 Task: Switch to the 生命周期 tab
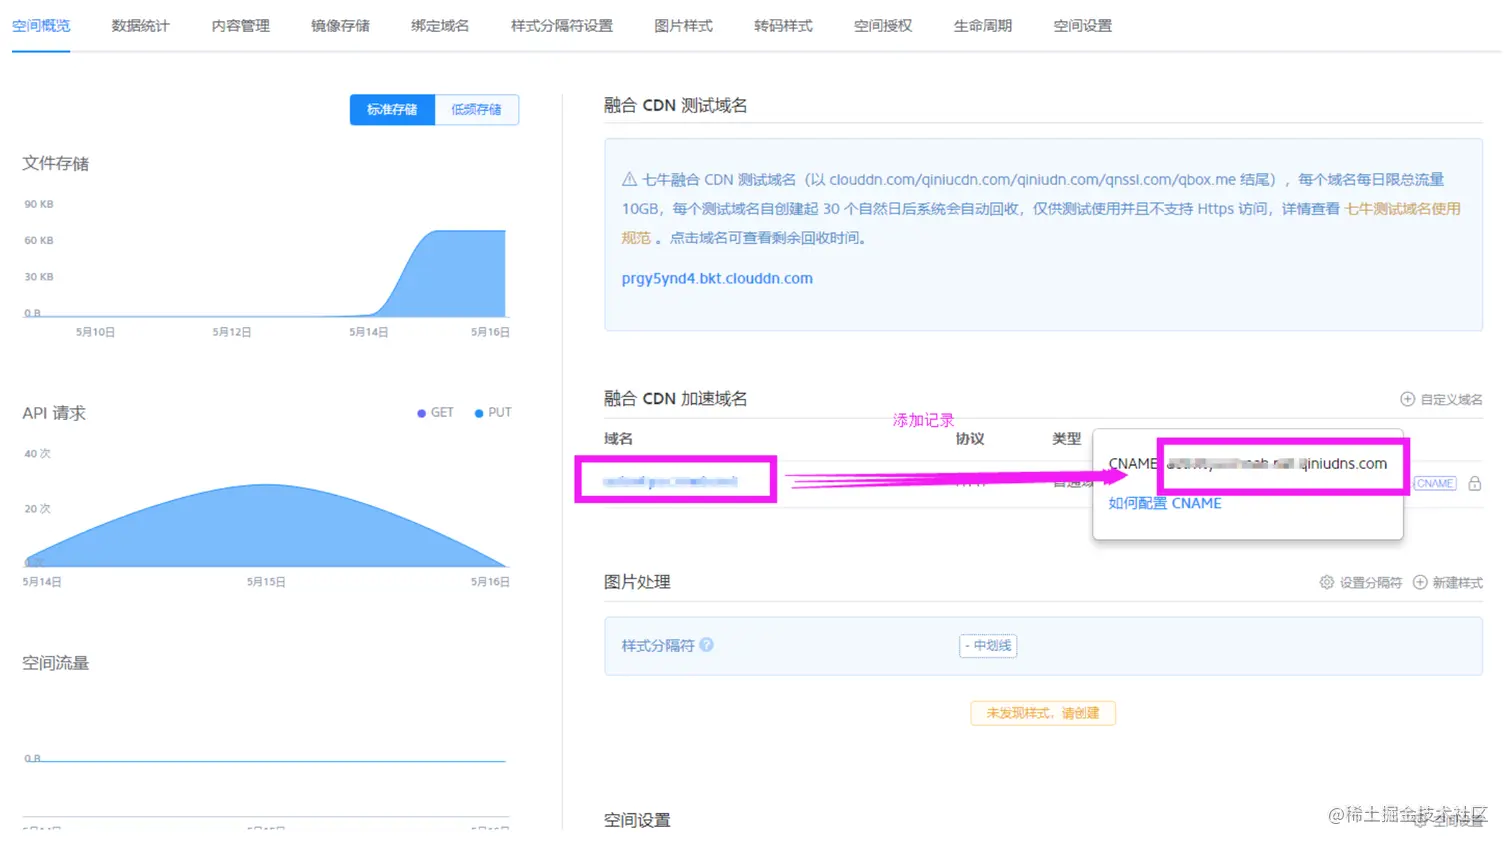983,26
